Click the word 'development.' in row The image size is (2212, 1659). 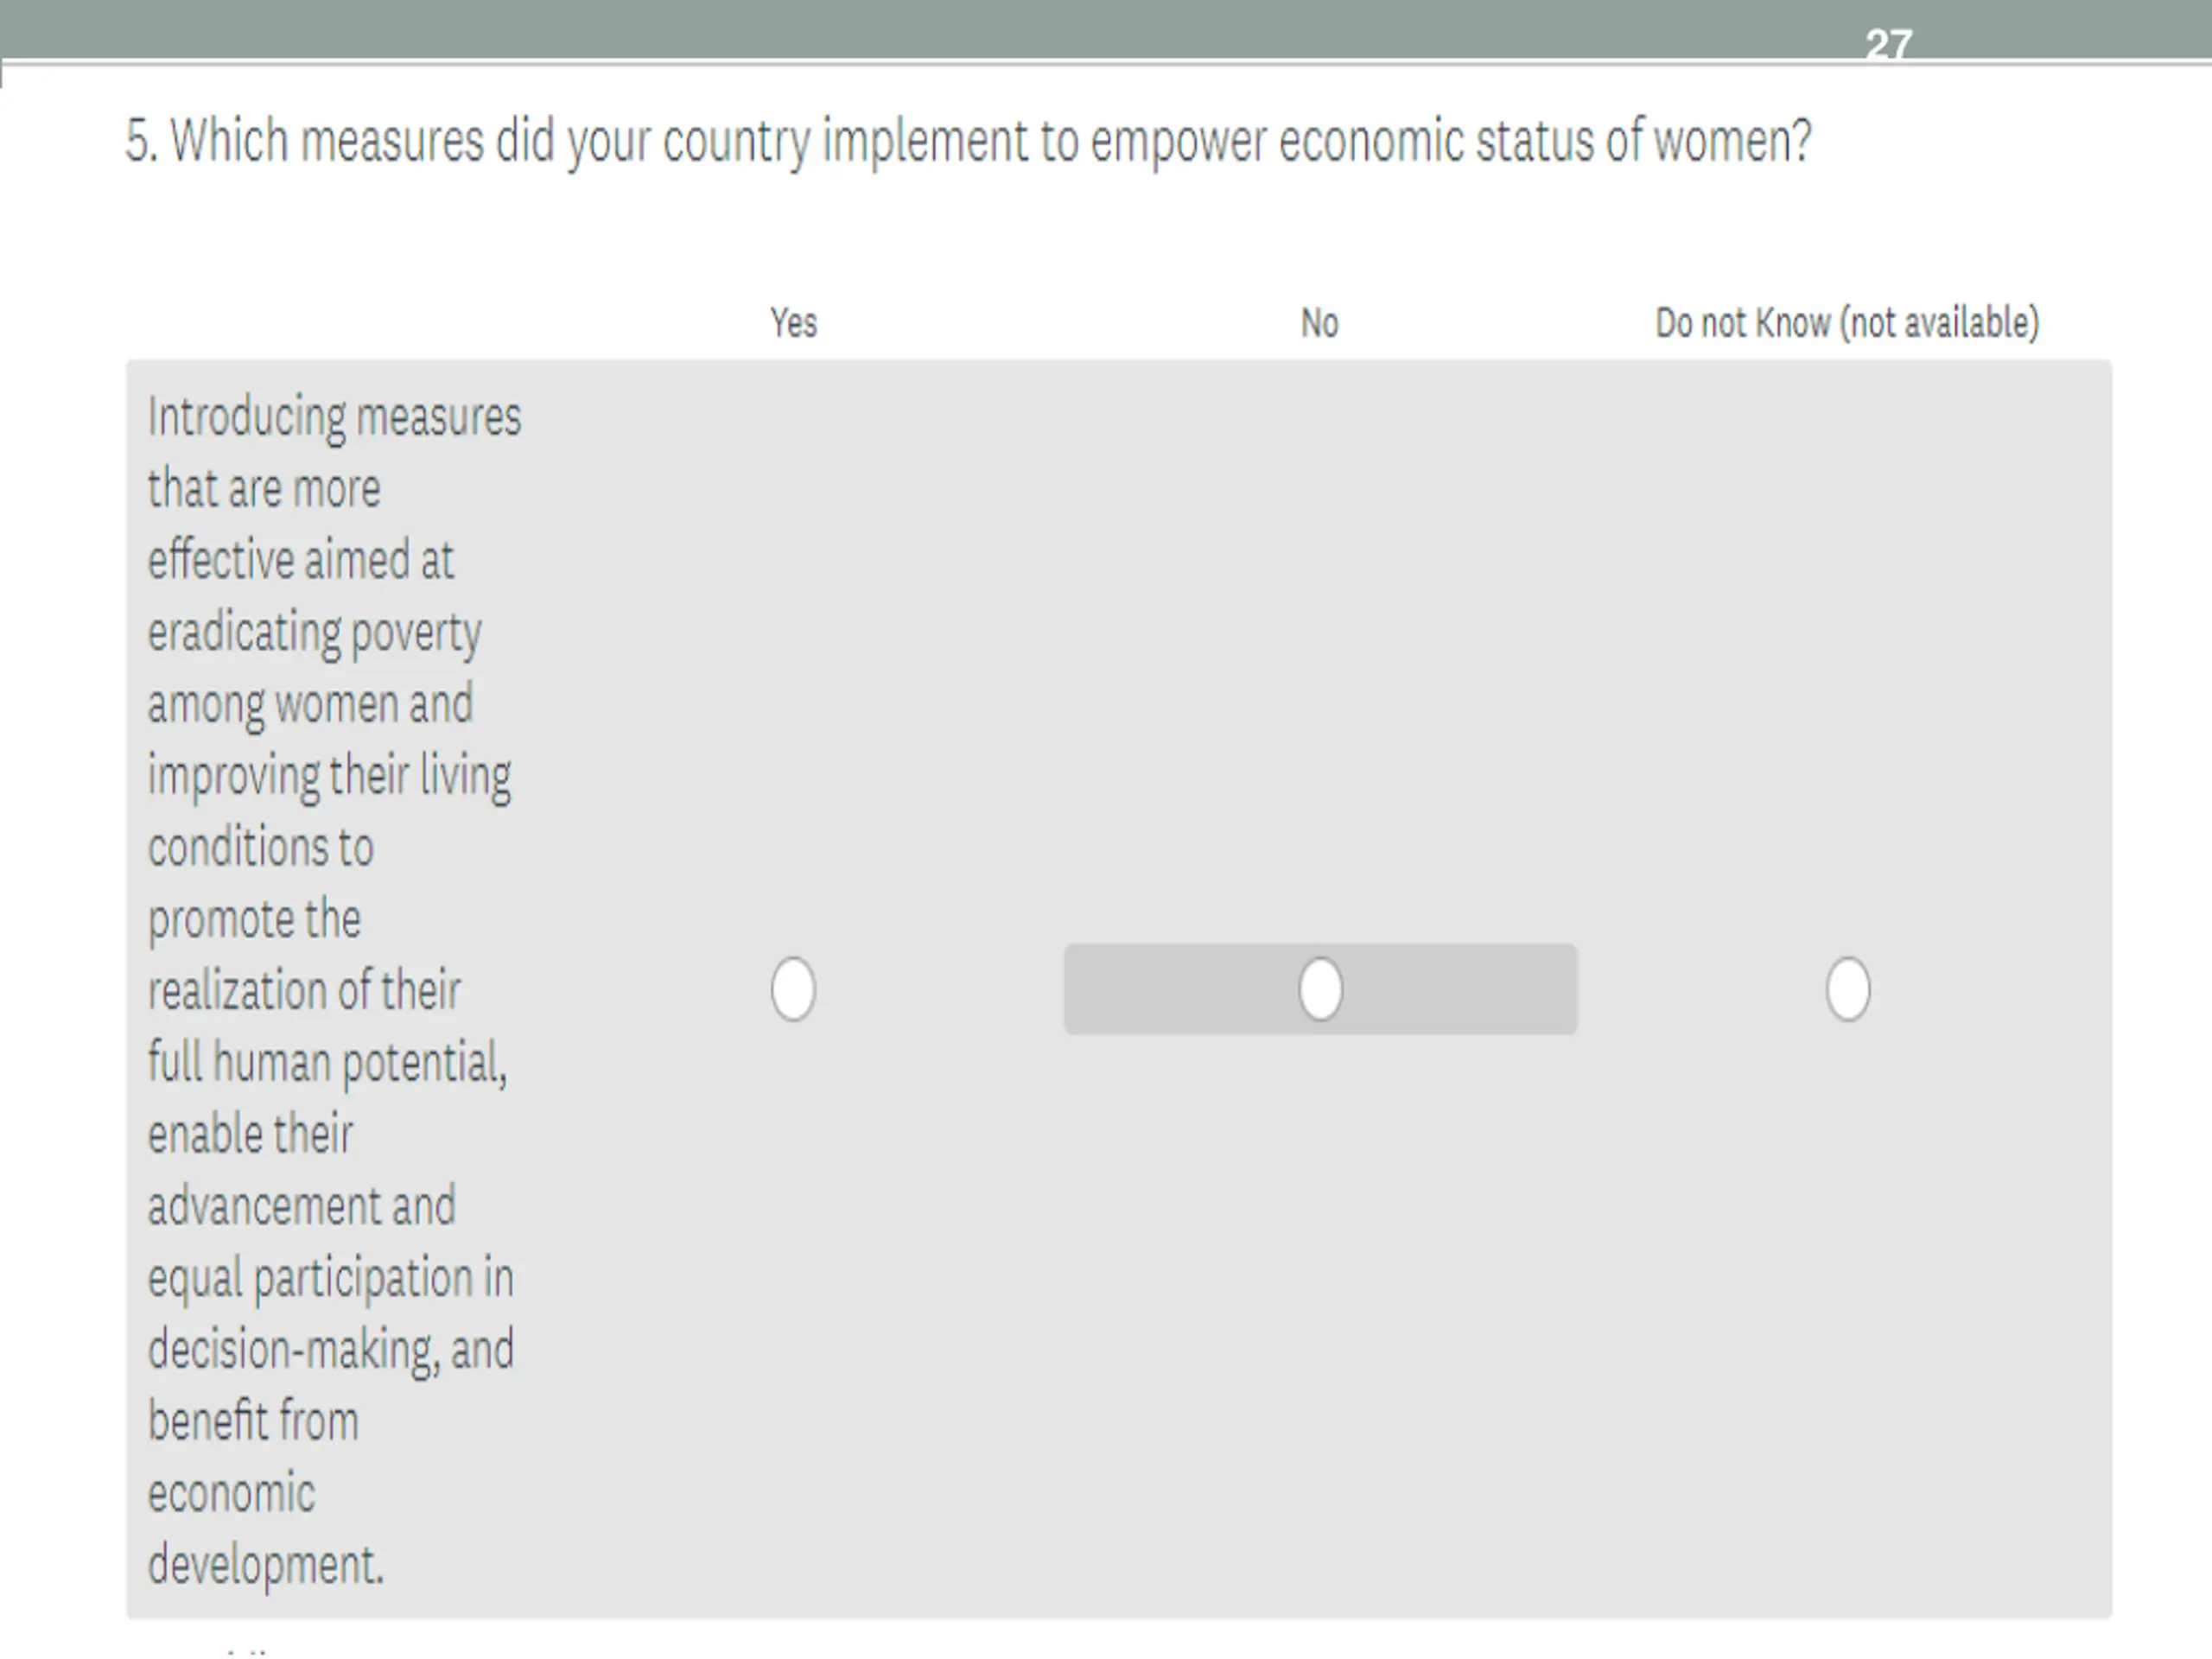265,1566
